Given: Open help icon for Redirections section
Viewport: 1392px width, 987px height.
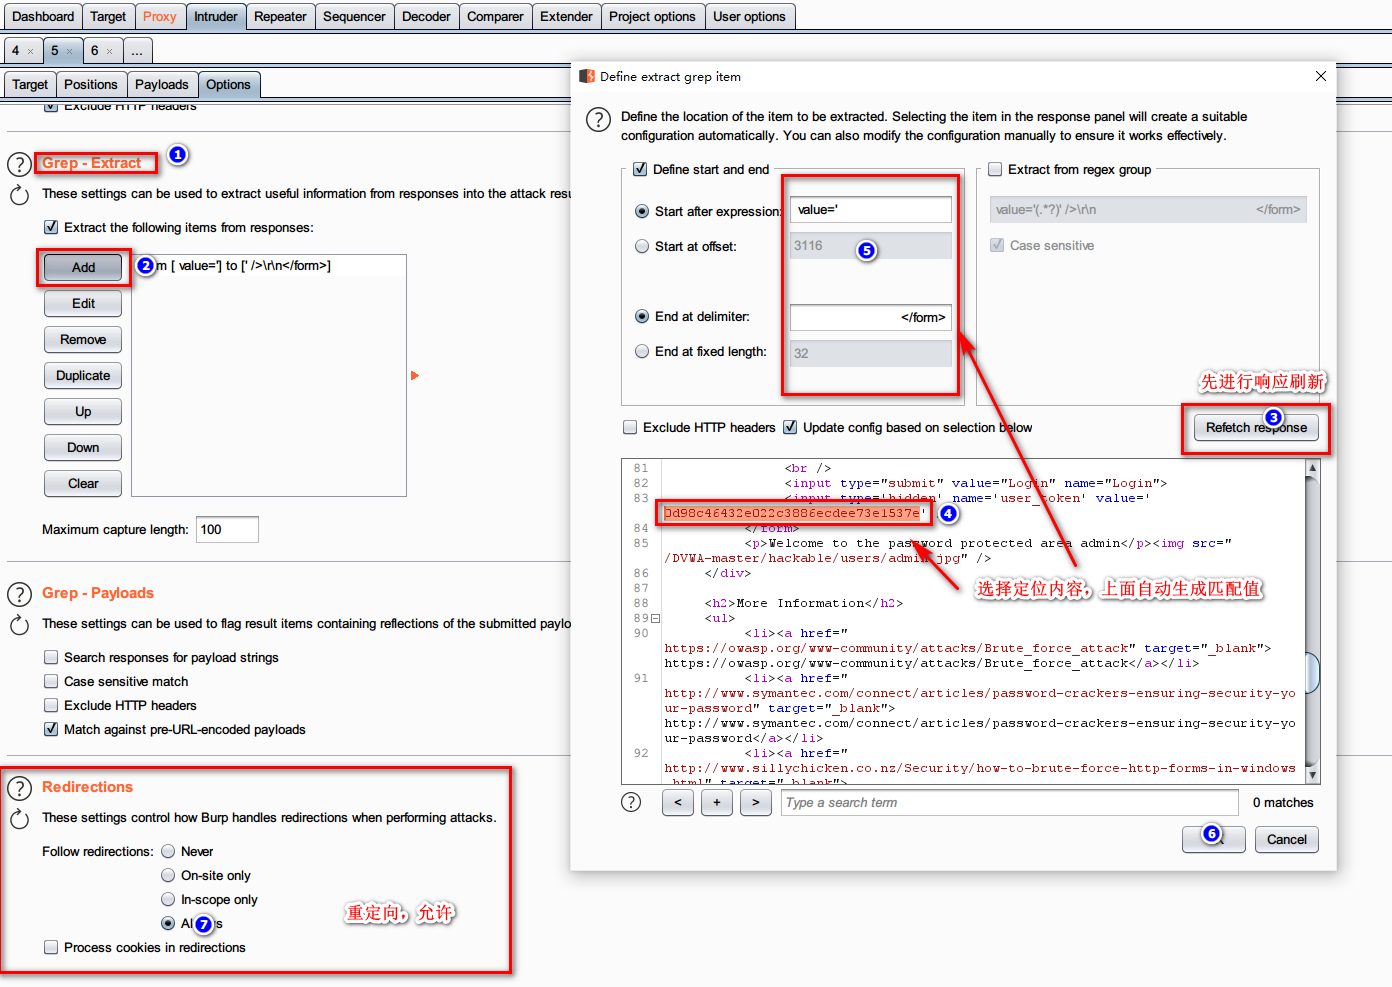Looking at the screenshot, I should pos(19,788).
